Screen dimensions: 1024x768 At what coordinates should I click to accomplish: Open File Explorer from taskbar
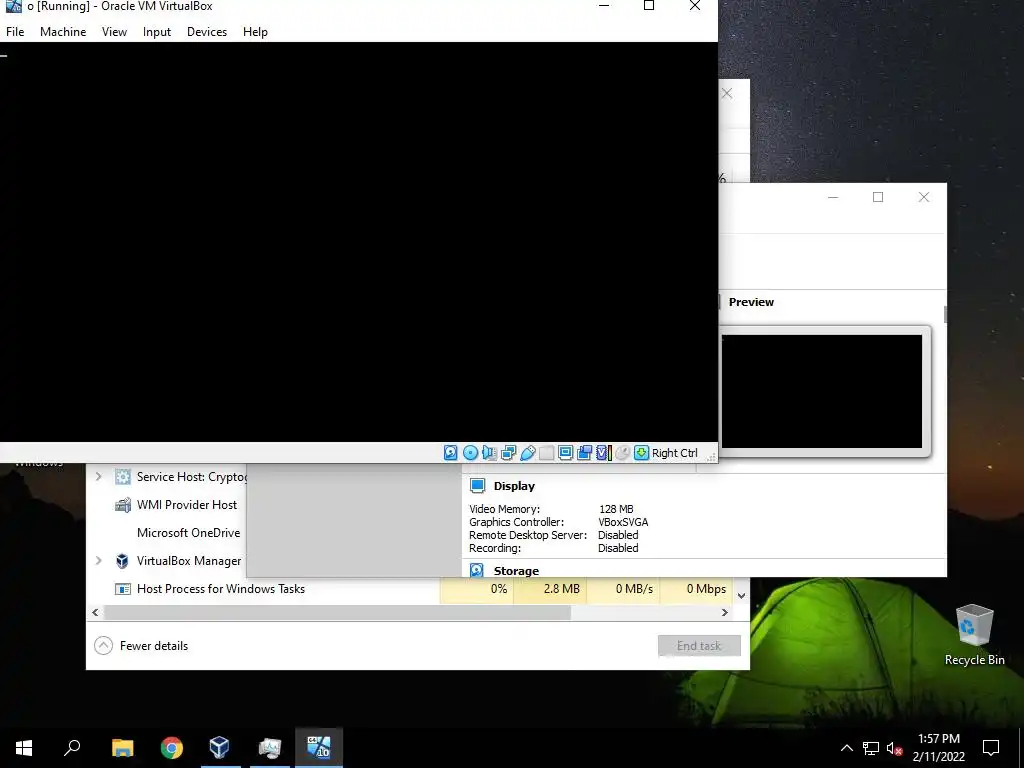[x=122, y=748]
